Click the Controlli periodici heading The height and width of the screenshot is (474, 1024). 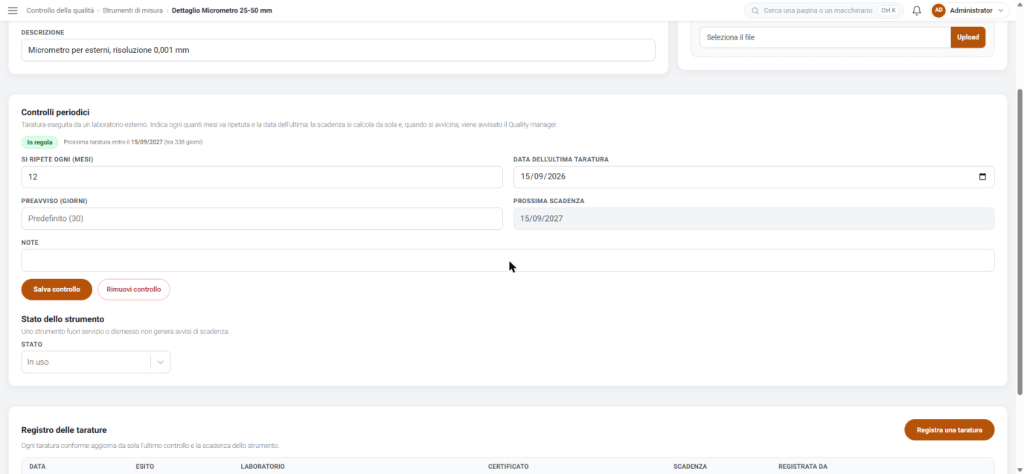click(55, 112)
